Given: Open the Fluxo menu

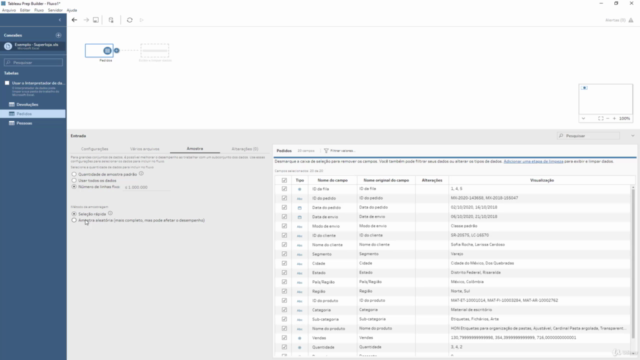Looking at the screenshot, I should click(39, 10).
